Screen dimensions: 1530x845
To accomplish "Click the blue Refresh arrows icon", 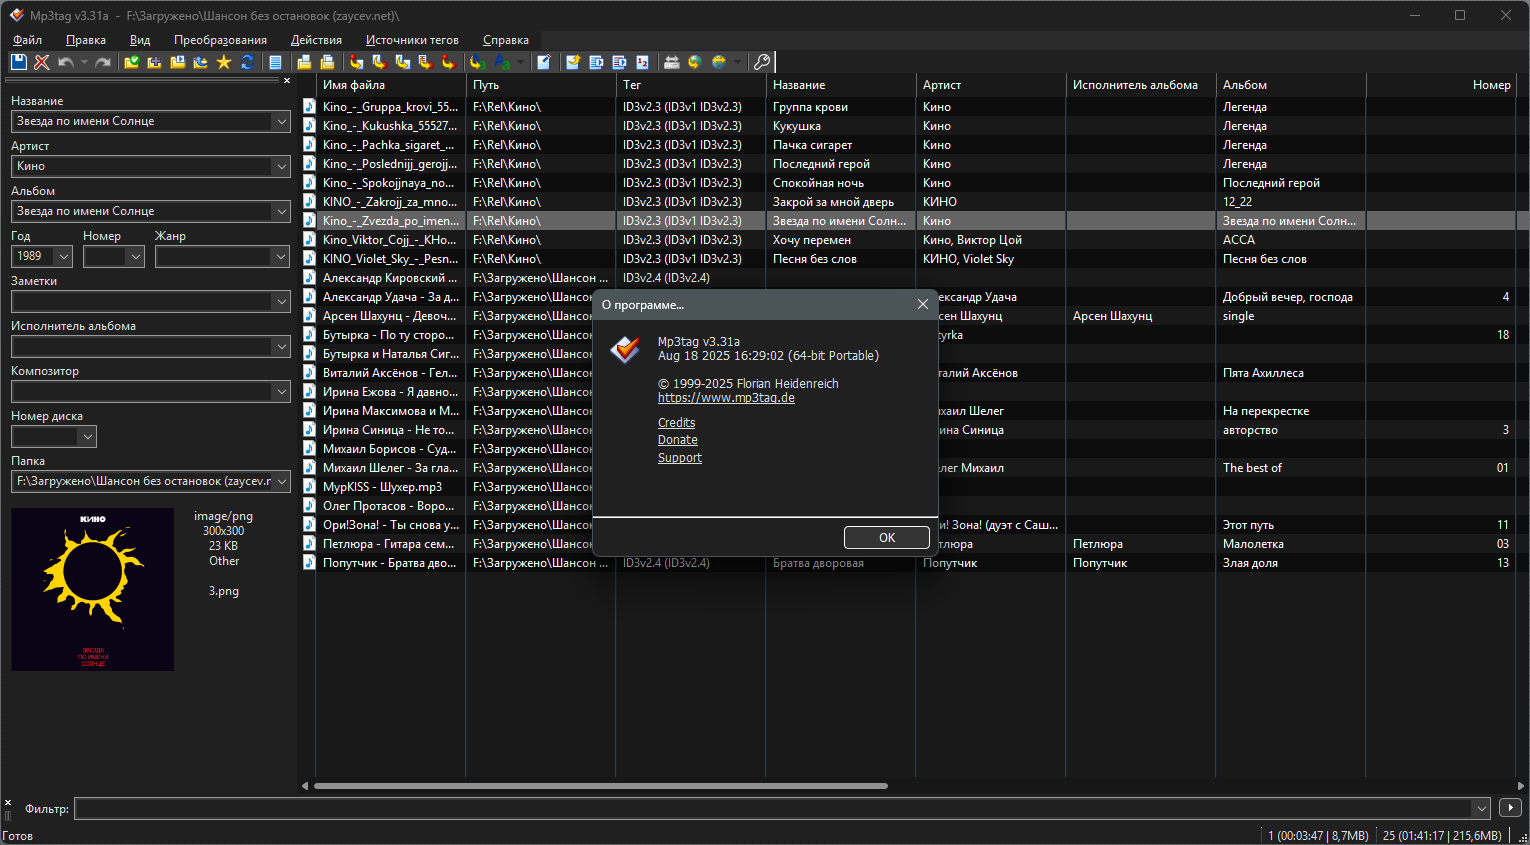I will point(247,62).
